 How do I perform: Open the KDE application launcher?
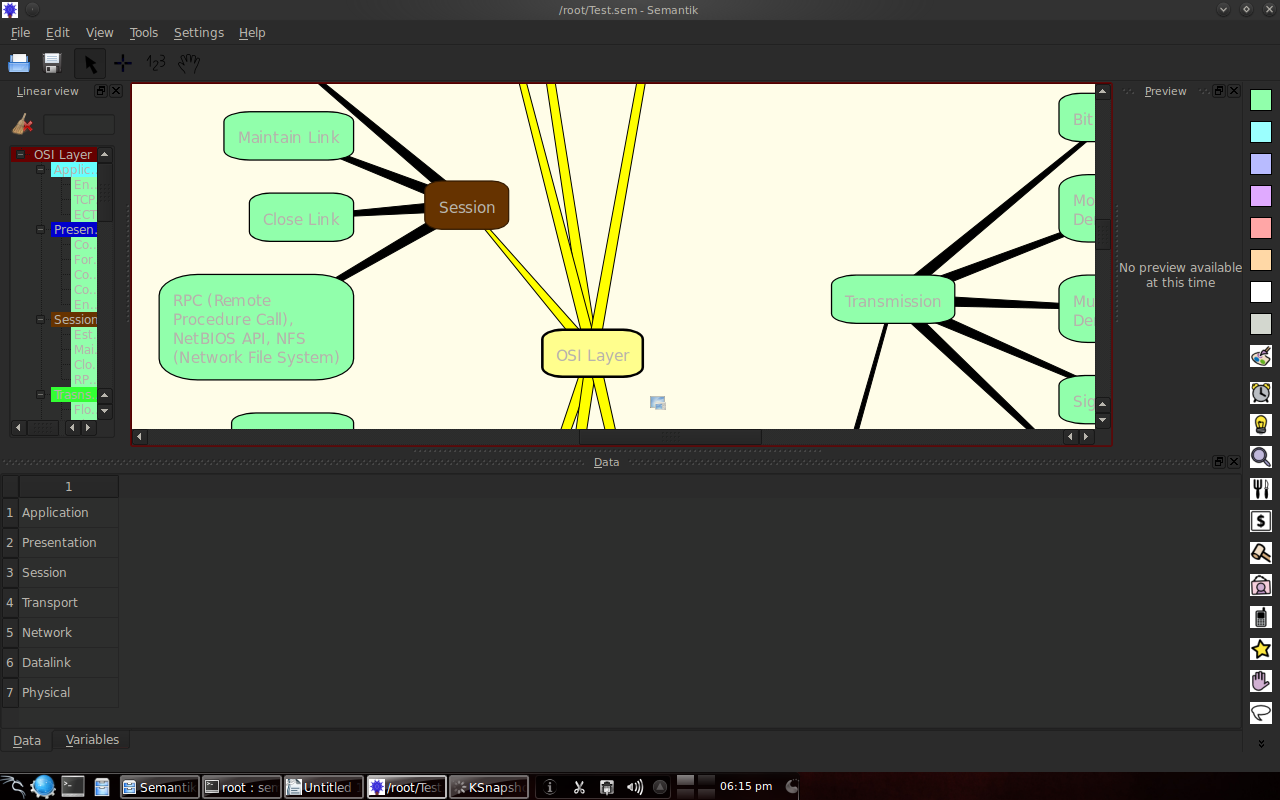coord(13,787)
